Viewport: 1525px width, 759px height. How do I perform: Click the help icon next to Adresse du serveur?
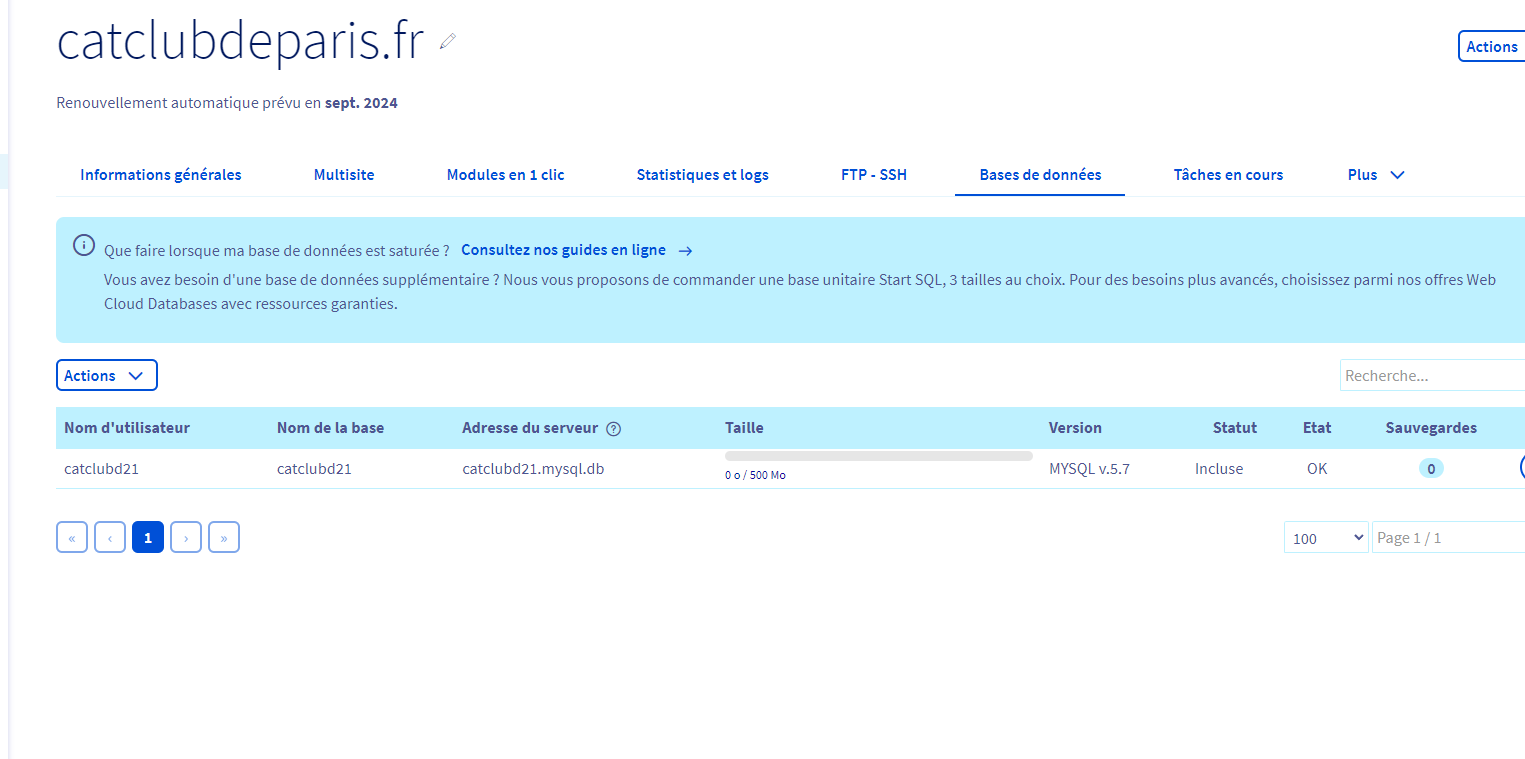(x=614, y=429)
